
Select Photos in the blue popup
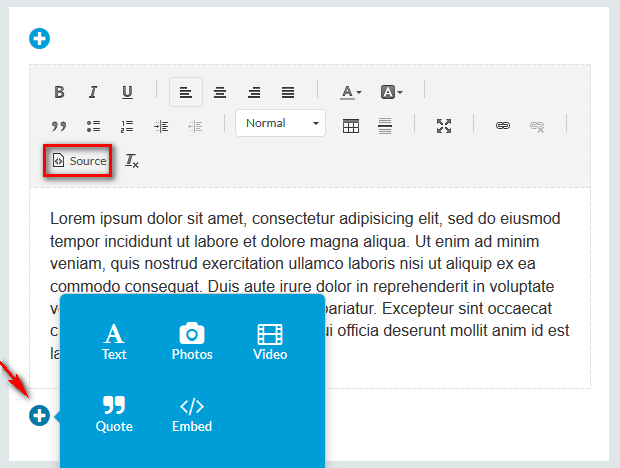192,341
